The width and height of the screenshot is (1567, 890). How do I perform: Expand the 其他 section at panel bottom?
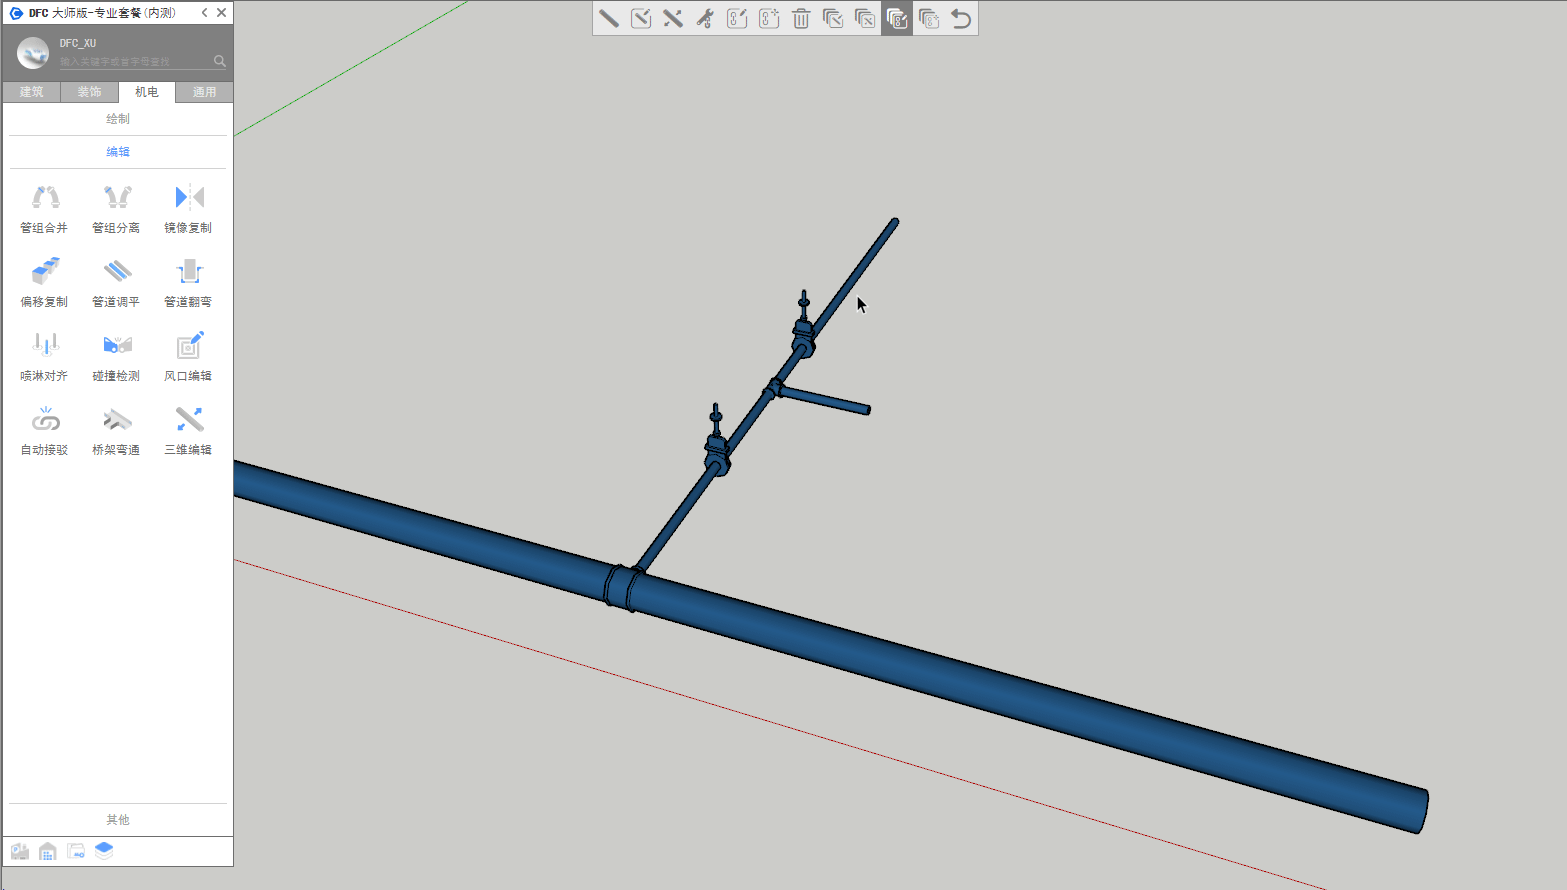pos(118,820)
